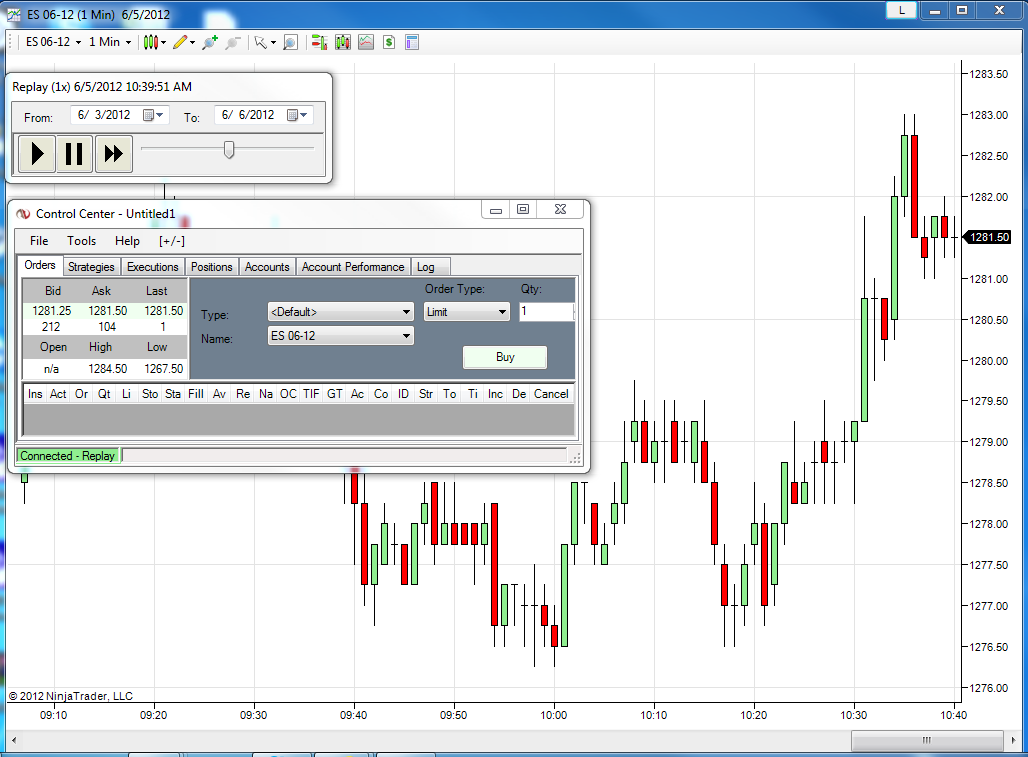
Task: Click the Qty input field
Action: [x=546, y=311]
